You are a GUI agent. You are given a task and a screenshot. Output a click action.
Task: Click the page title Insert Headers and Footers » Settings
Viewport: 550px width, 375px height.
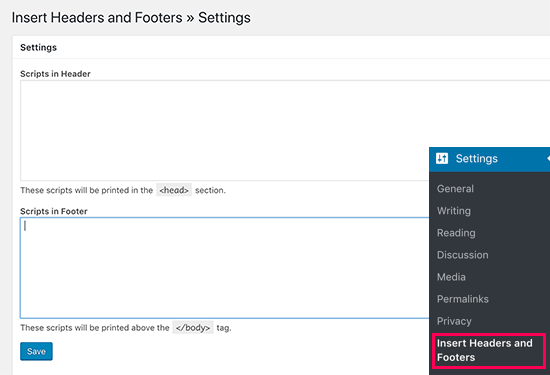pos(131,18)
